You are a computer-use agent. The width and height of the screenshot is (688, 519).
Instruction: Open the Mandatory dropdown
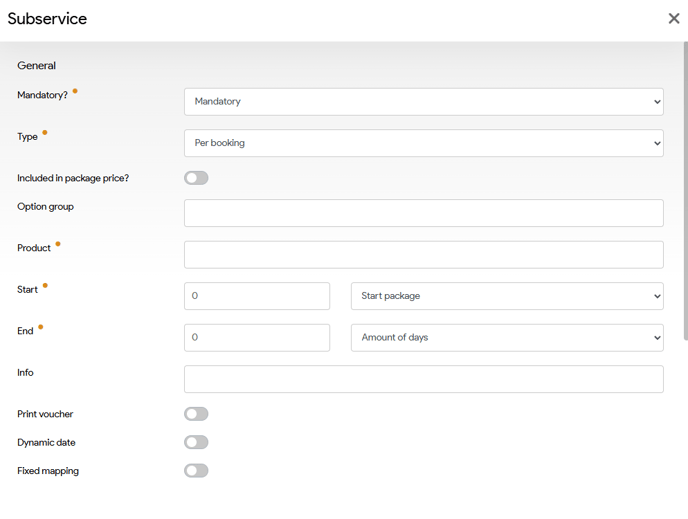[x=423, y=101]
